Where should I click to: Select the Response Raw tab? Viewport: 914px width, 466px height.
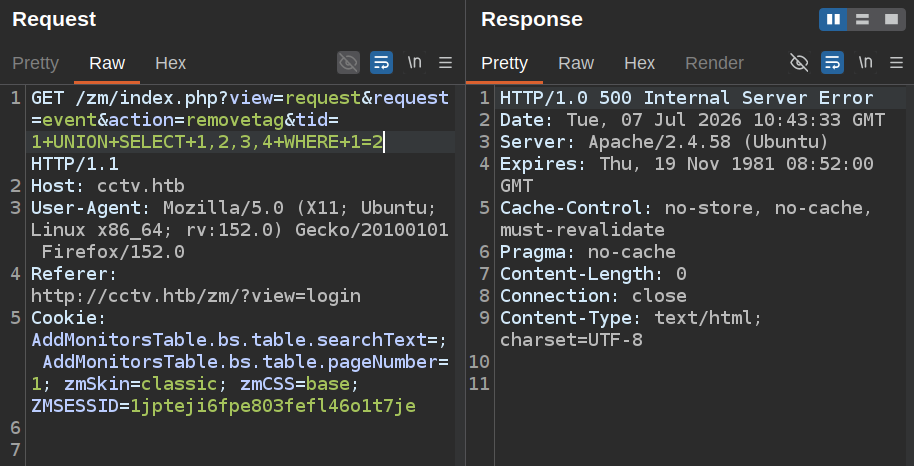(576, 63)
